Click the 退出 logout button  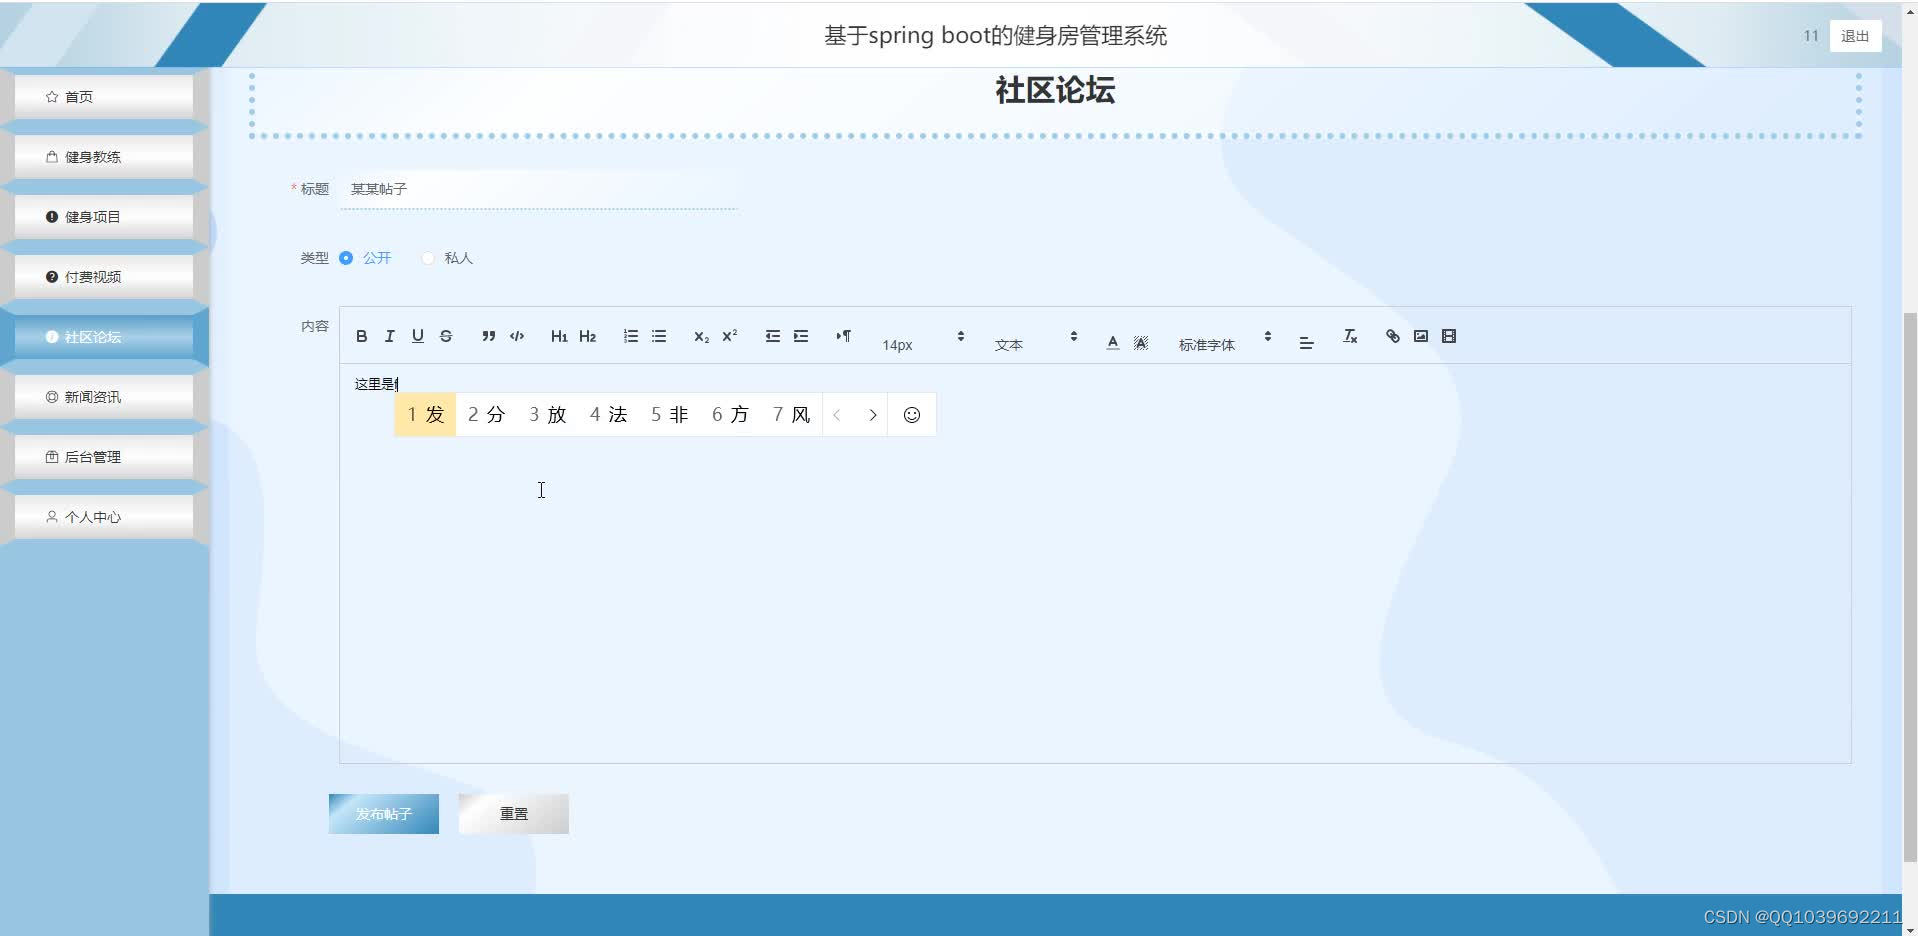click(x=1855, y=36)
